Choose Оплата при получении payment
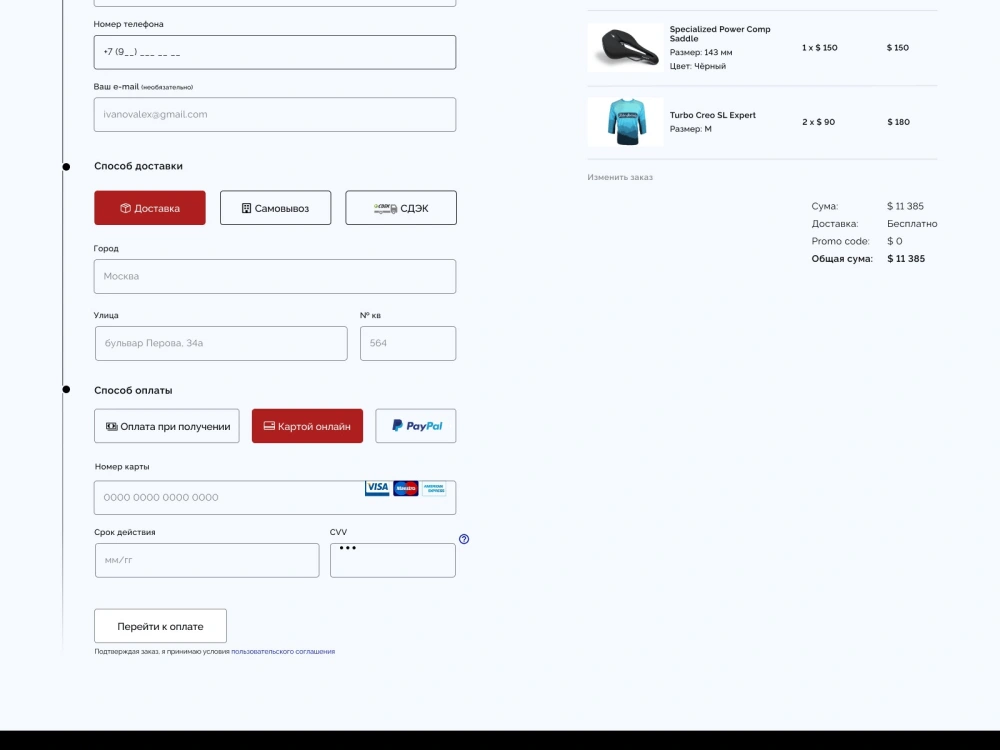The width and height of the screenshot is (1000, 750). 167,426
